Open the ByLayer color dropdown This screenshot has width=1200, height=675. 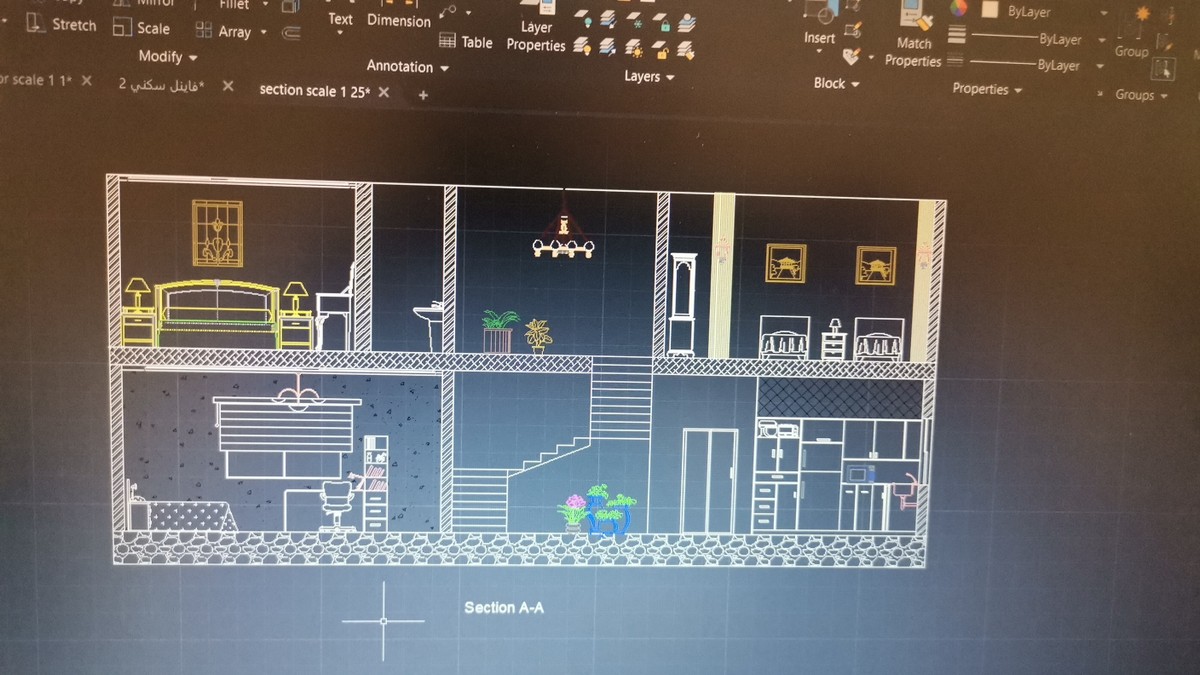(x=1103, y=14)
